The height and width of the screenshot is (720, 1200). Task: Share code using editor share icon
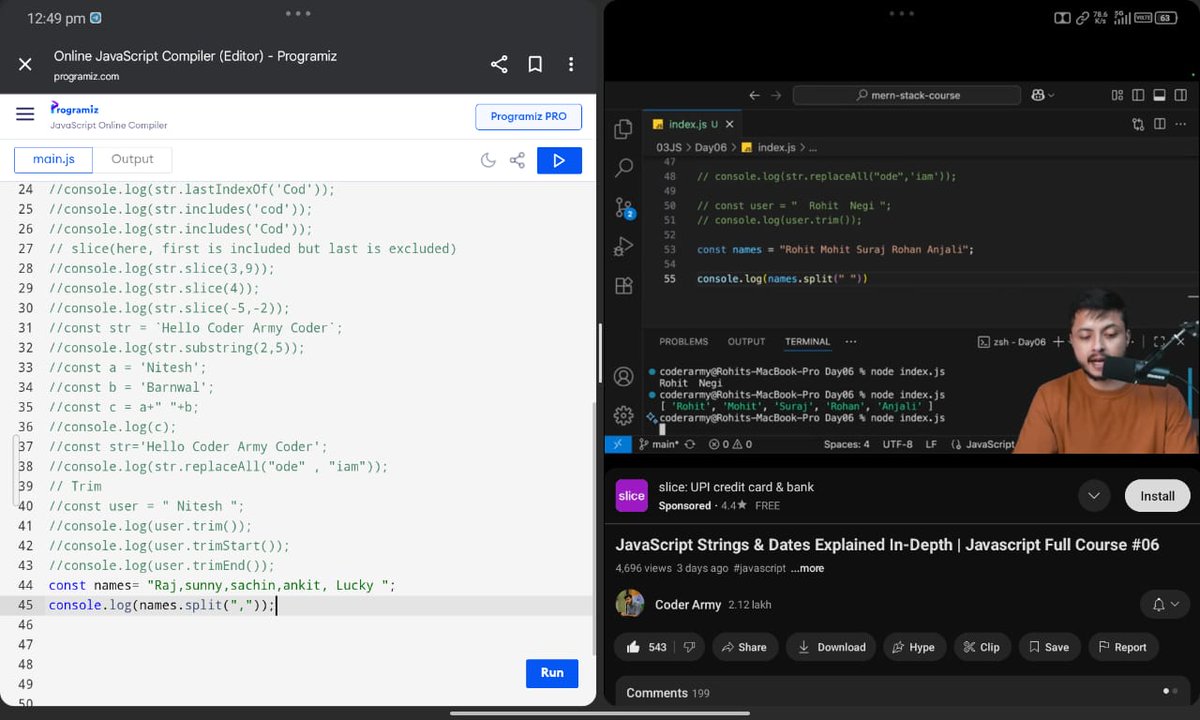pyautogui.click(x=517, y=160)
